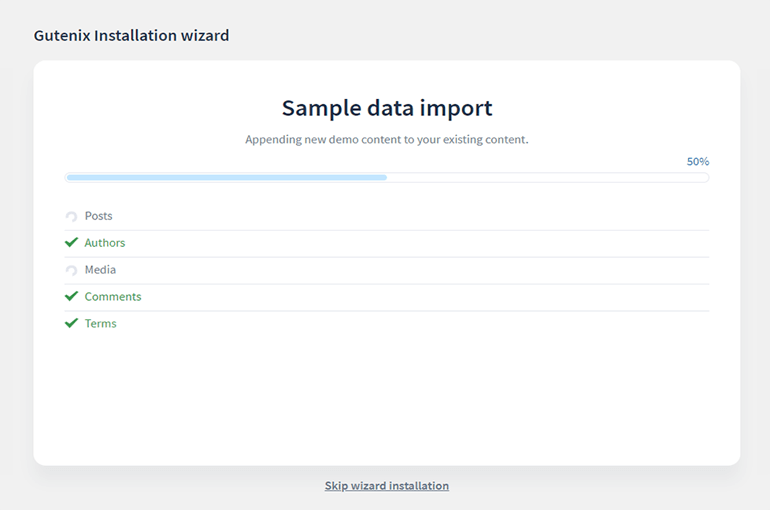Select the Posts import item label

pyautogui.click(x=98, y=216)
